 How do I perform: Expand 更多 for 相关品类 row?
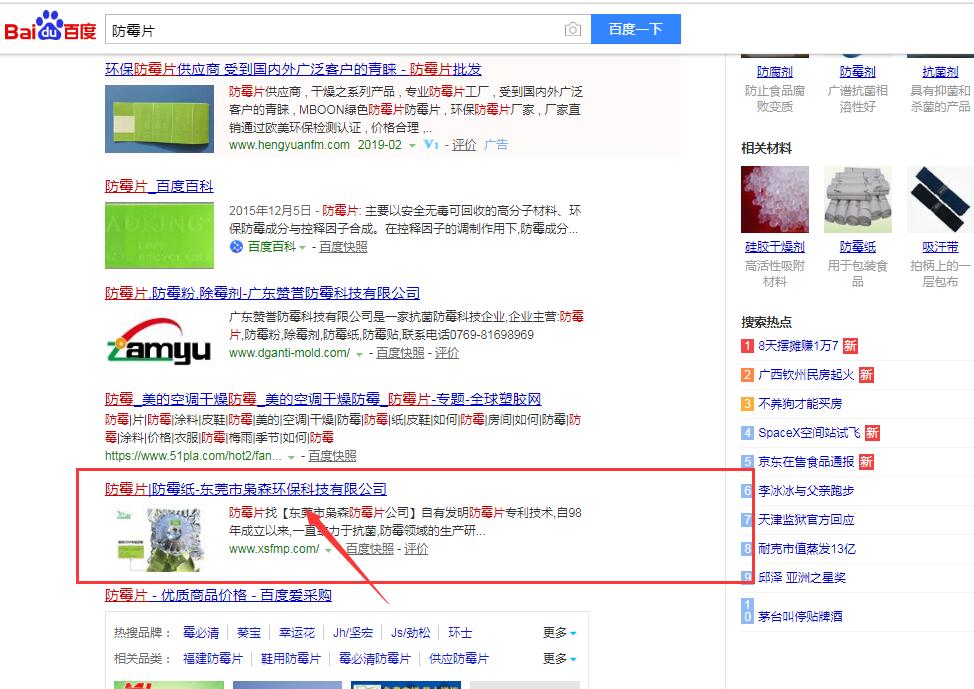coord(560,659)
